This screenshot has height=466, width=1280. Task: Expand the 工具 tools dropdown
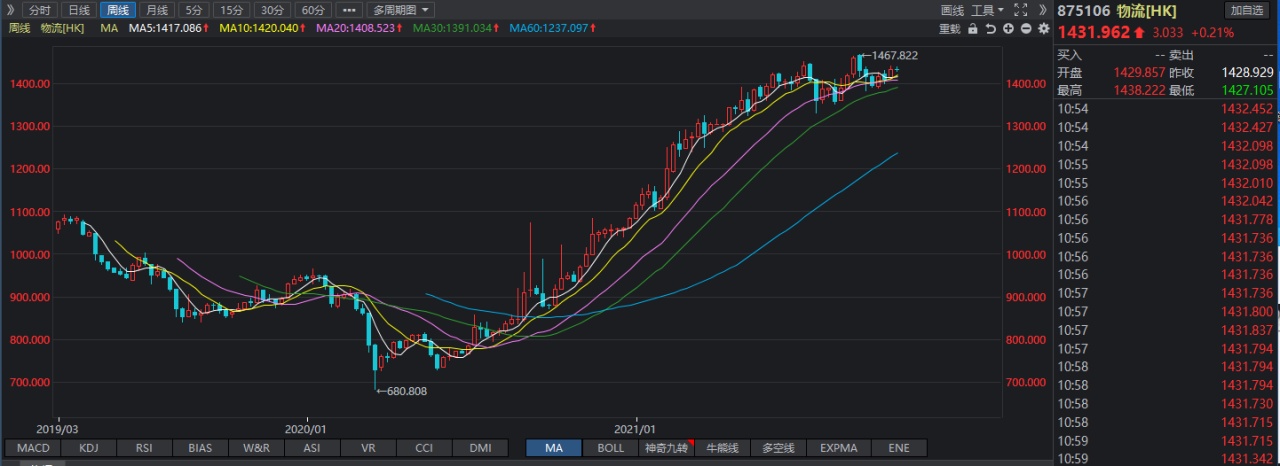tap(987, 10)
